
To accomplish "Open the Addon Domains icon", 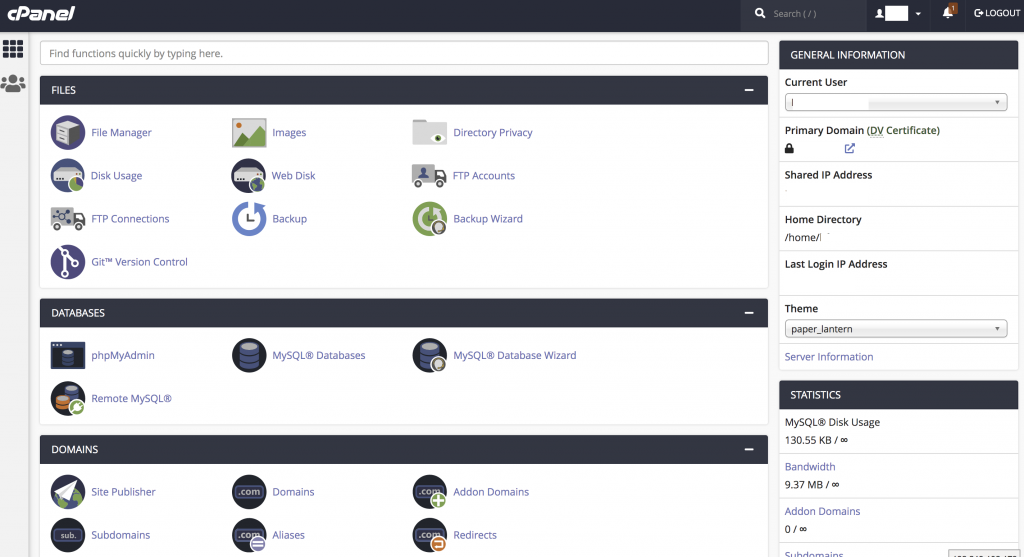I will (x=430, y=492).
